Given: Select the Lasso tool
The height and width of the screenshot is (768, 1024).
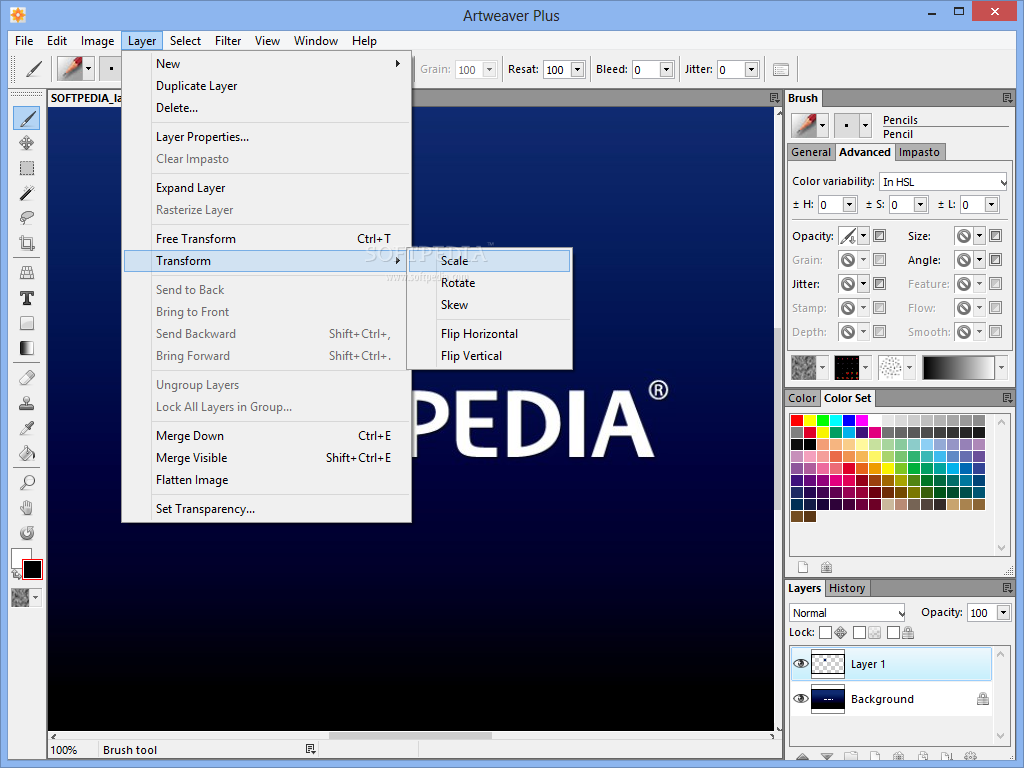Looking at the screenshot, I should 27,217.
